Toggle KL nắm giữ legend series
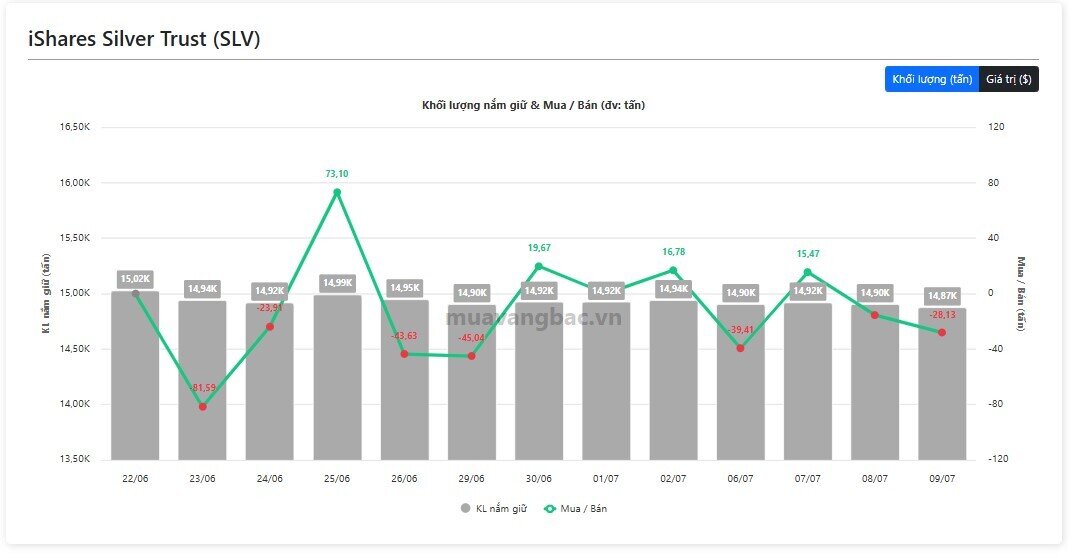Screen dimensions: 1075x558 pyautogui.click(x=494, y=509)
